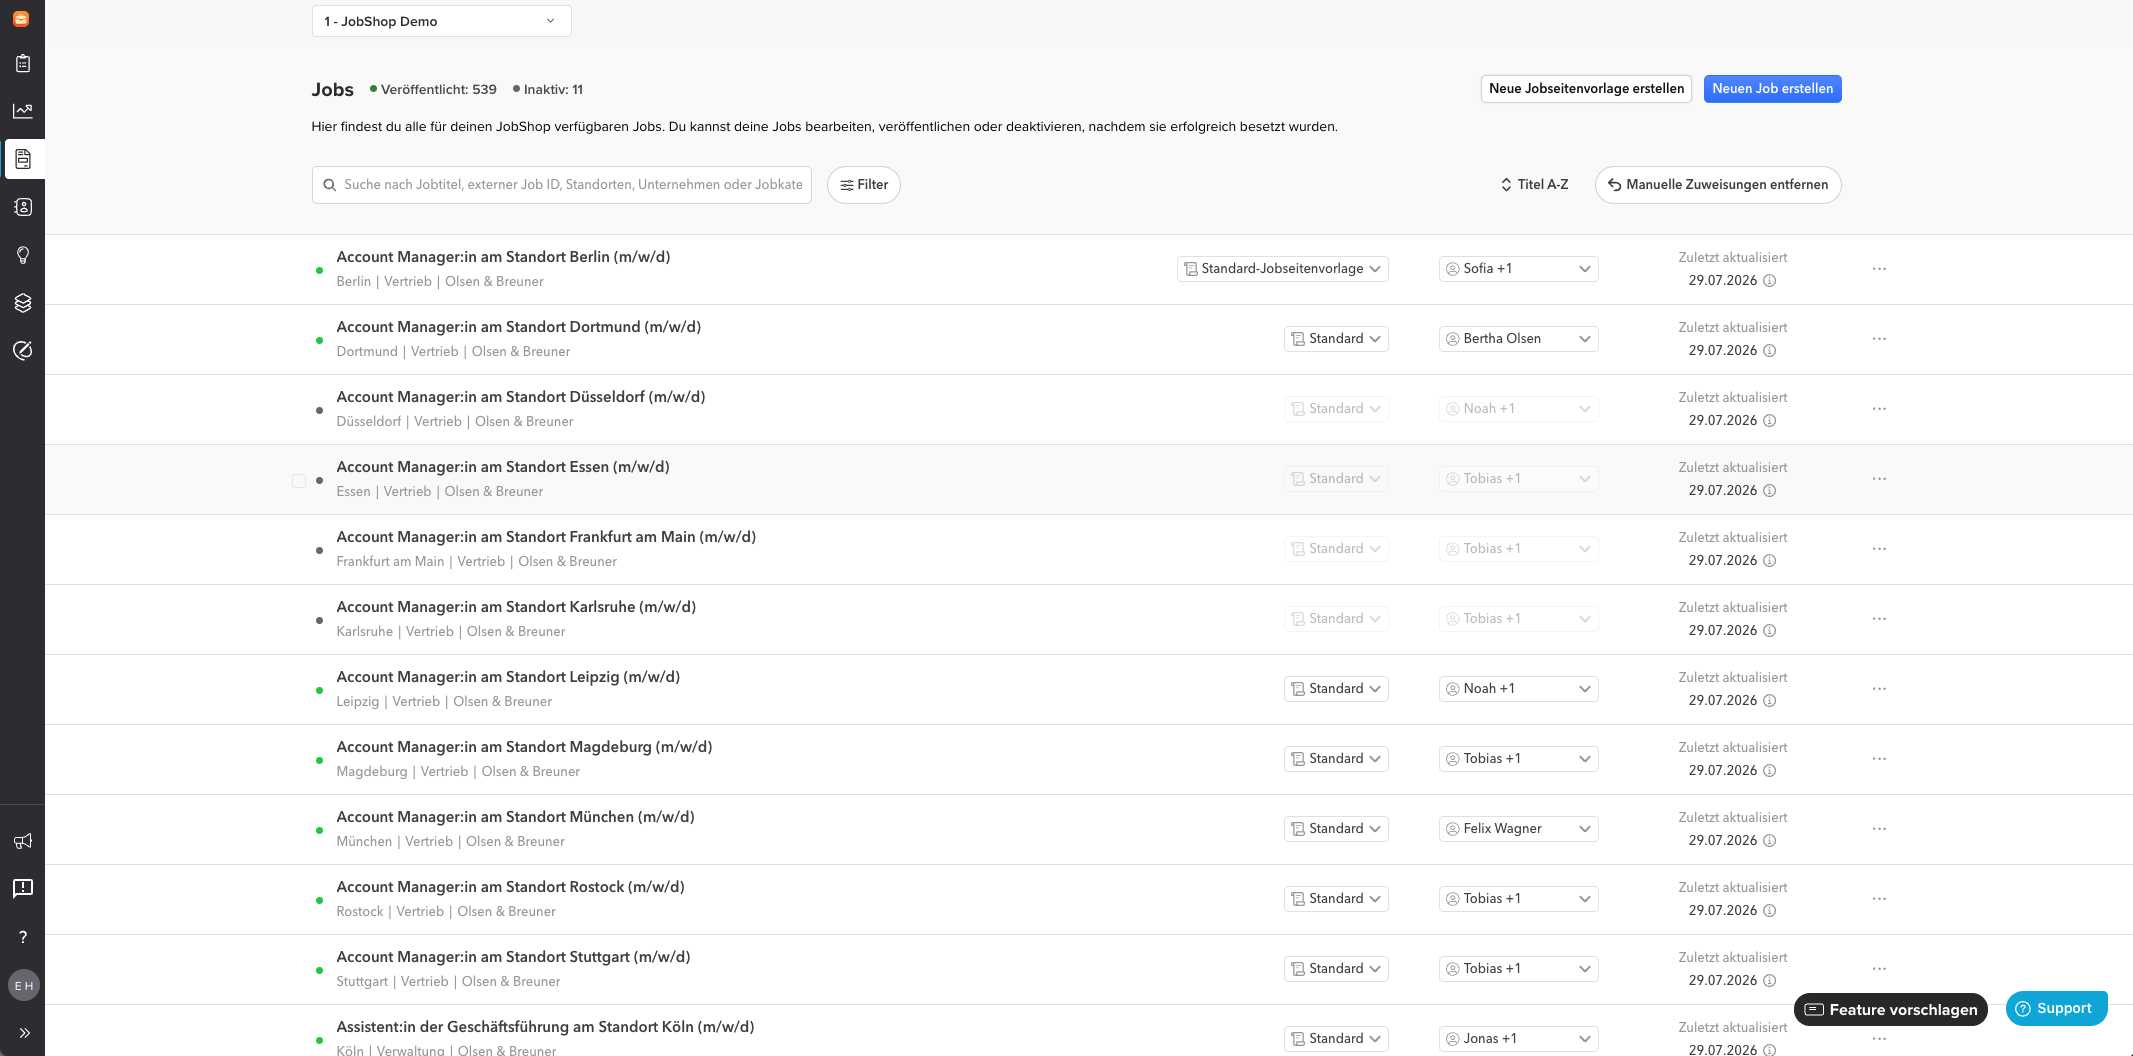Show info for Magdeburg job update date
Screen dimensions: 2133x1056
coord(1769,771)
